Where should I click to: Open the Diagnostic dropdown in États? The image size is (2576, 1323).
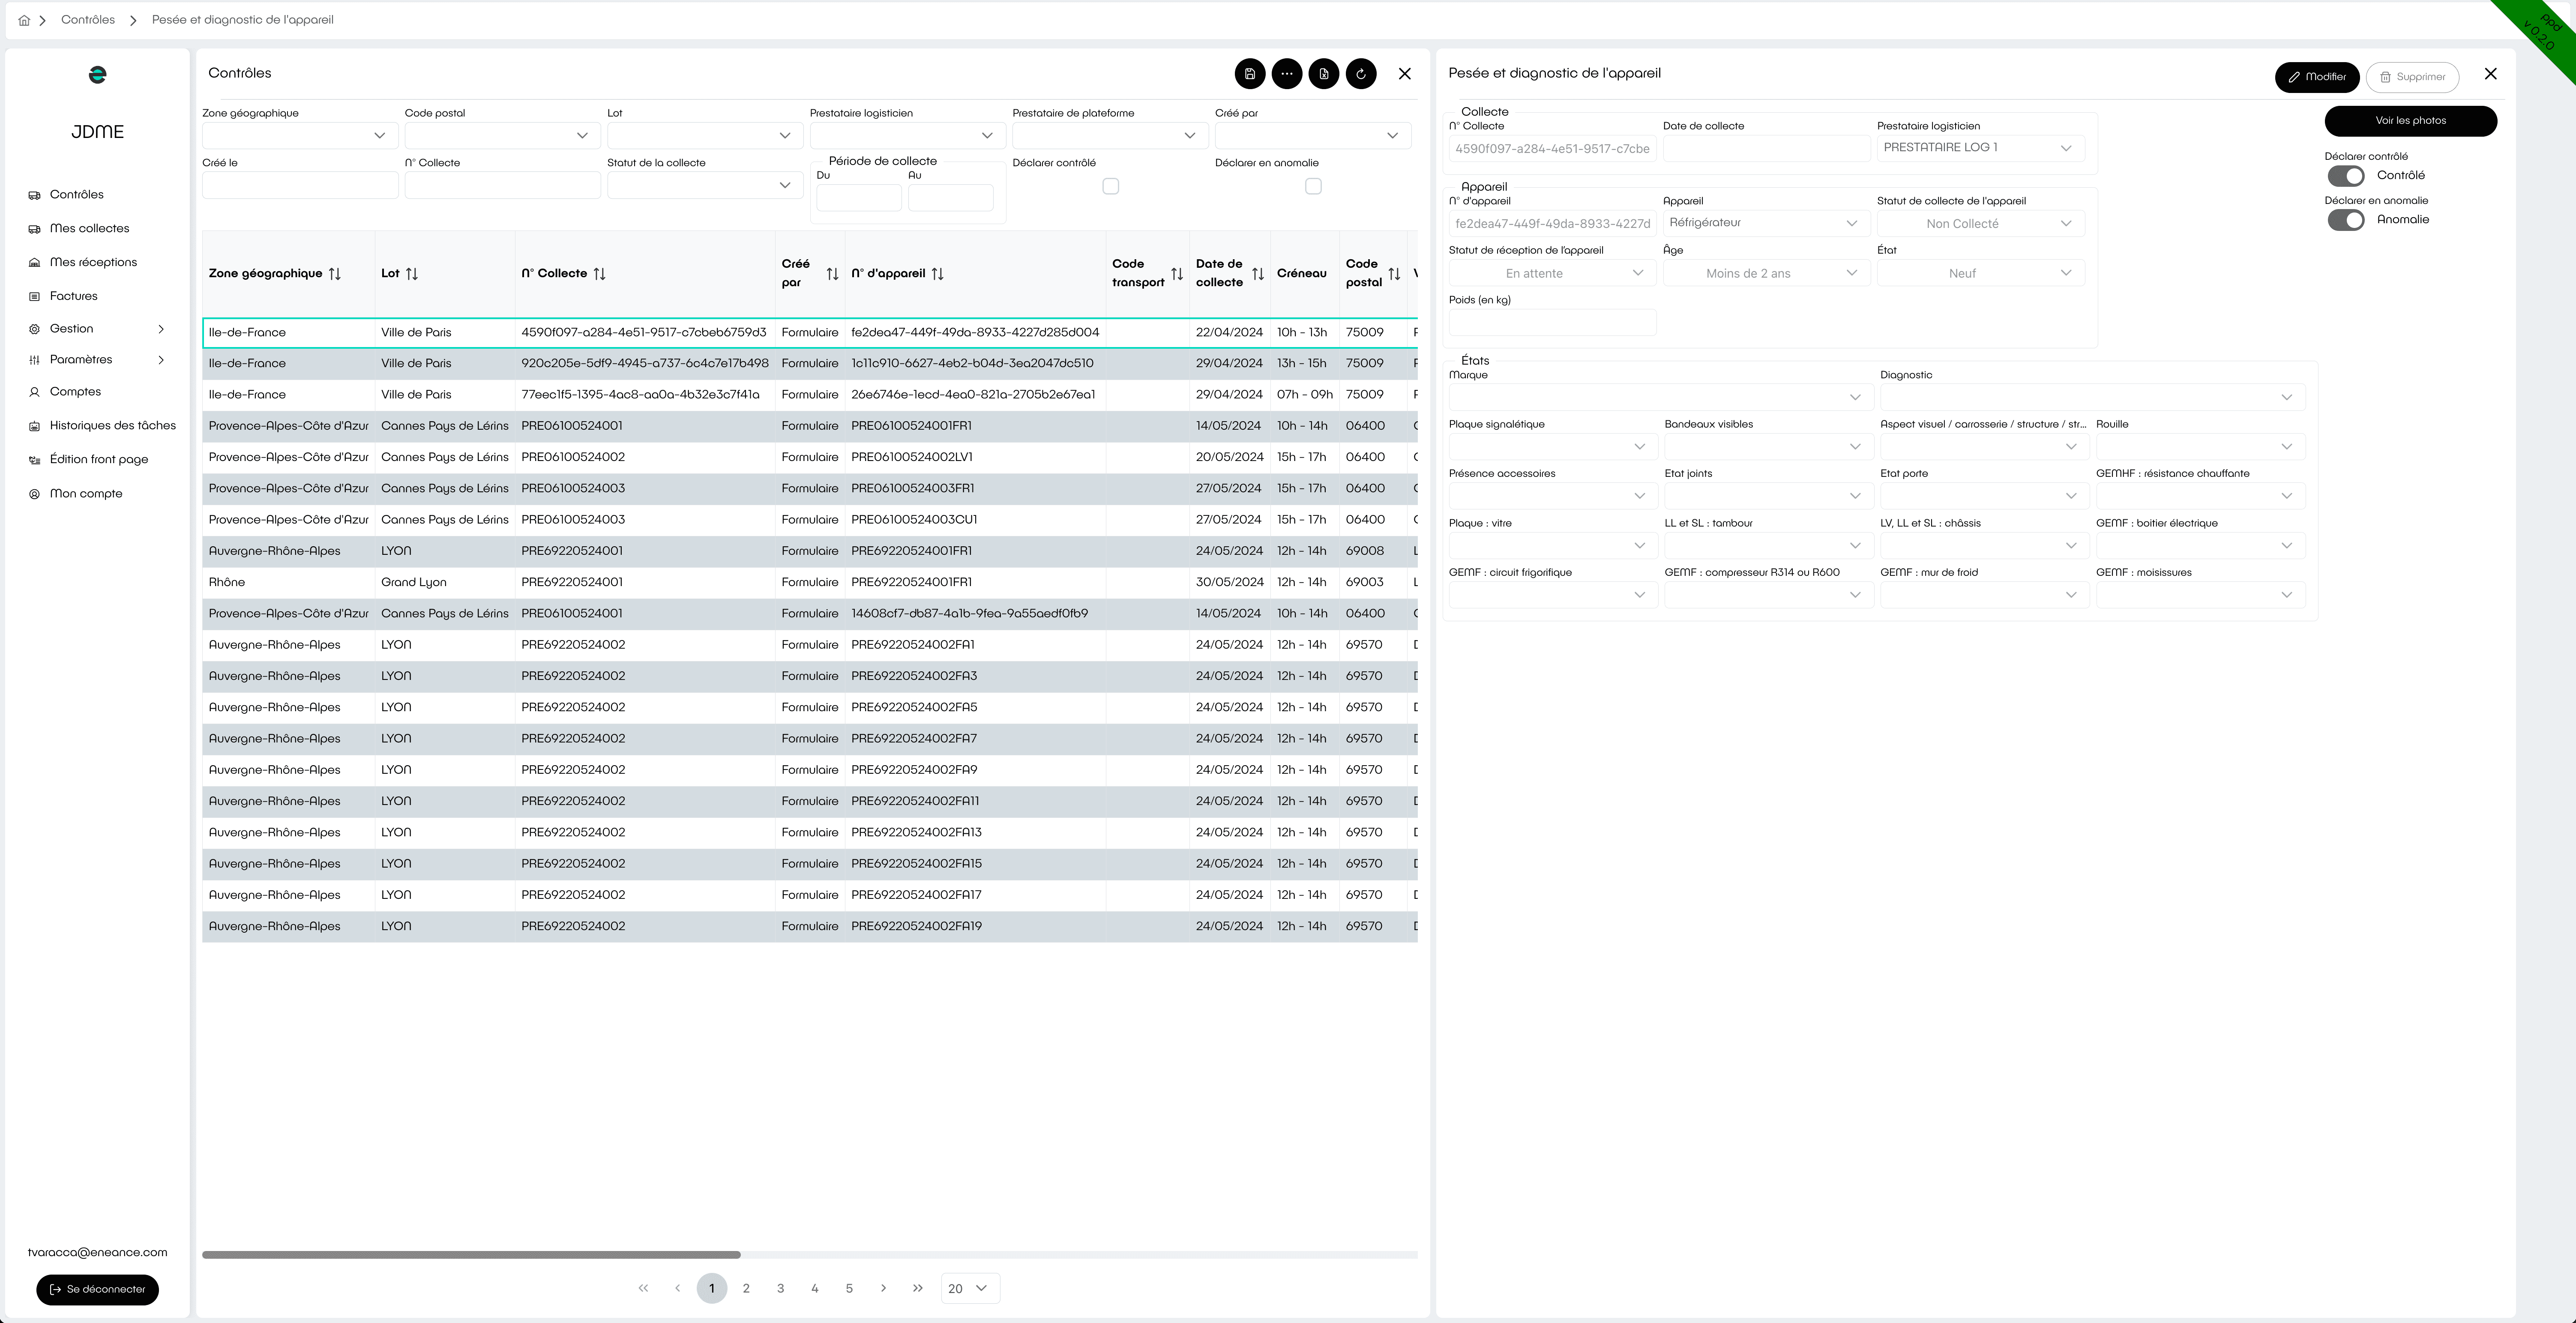(2091, 397)
